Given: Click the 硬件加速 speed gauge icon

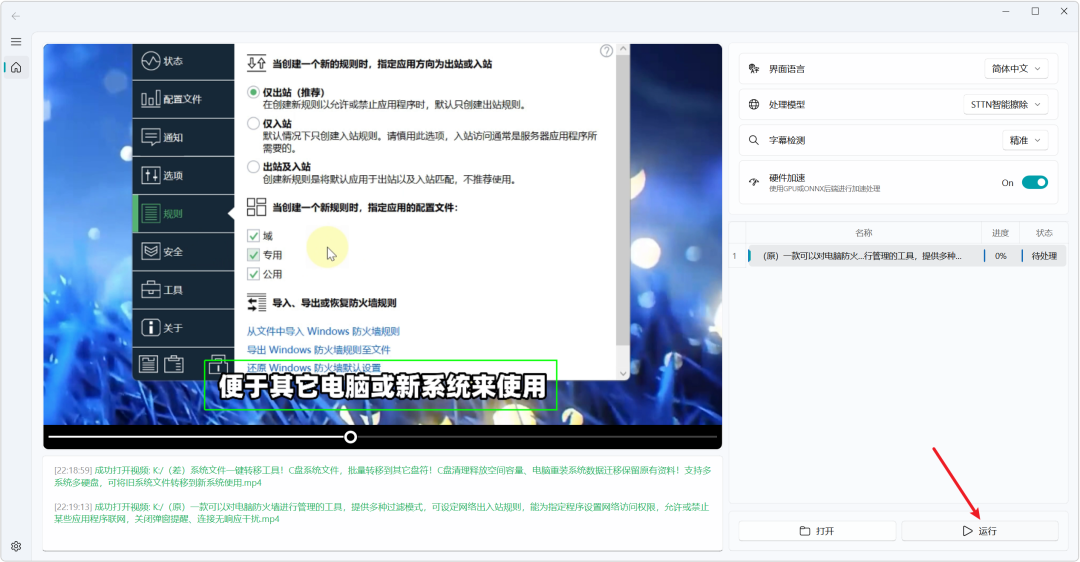Looking at the screenshot, I should point(754,183).
